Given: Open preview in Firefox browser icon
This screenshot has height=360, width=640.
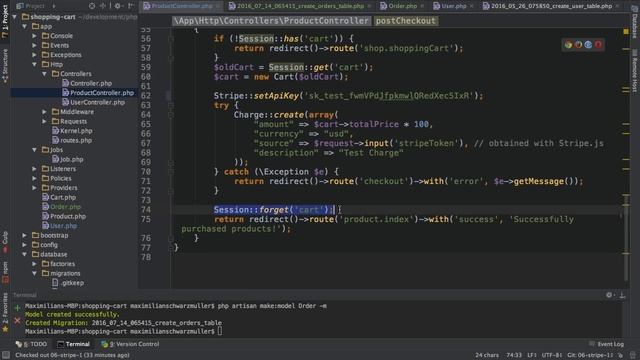Looking at the screenshot, I should pyautogui.click(x=578, y=45).
